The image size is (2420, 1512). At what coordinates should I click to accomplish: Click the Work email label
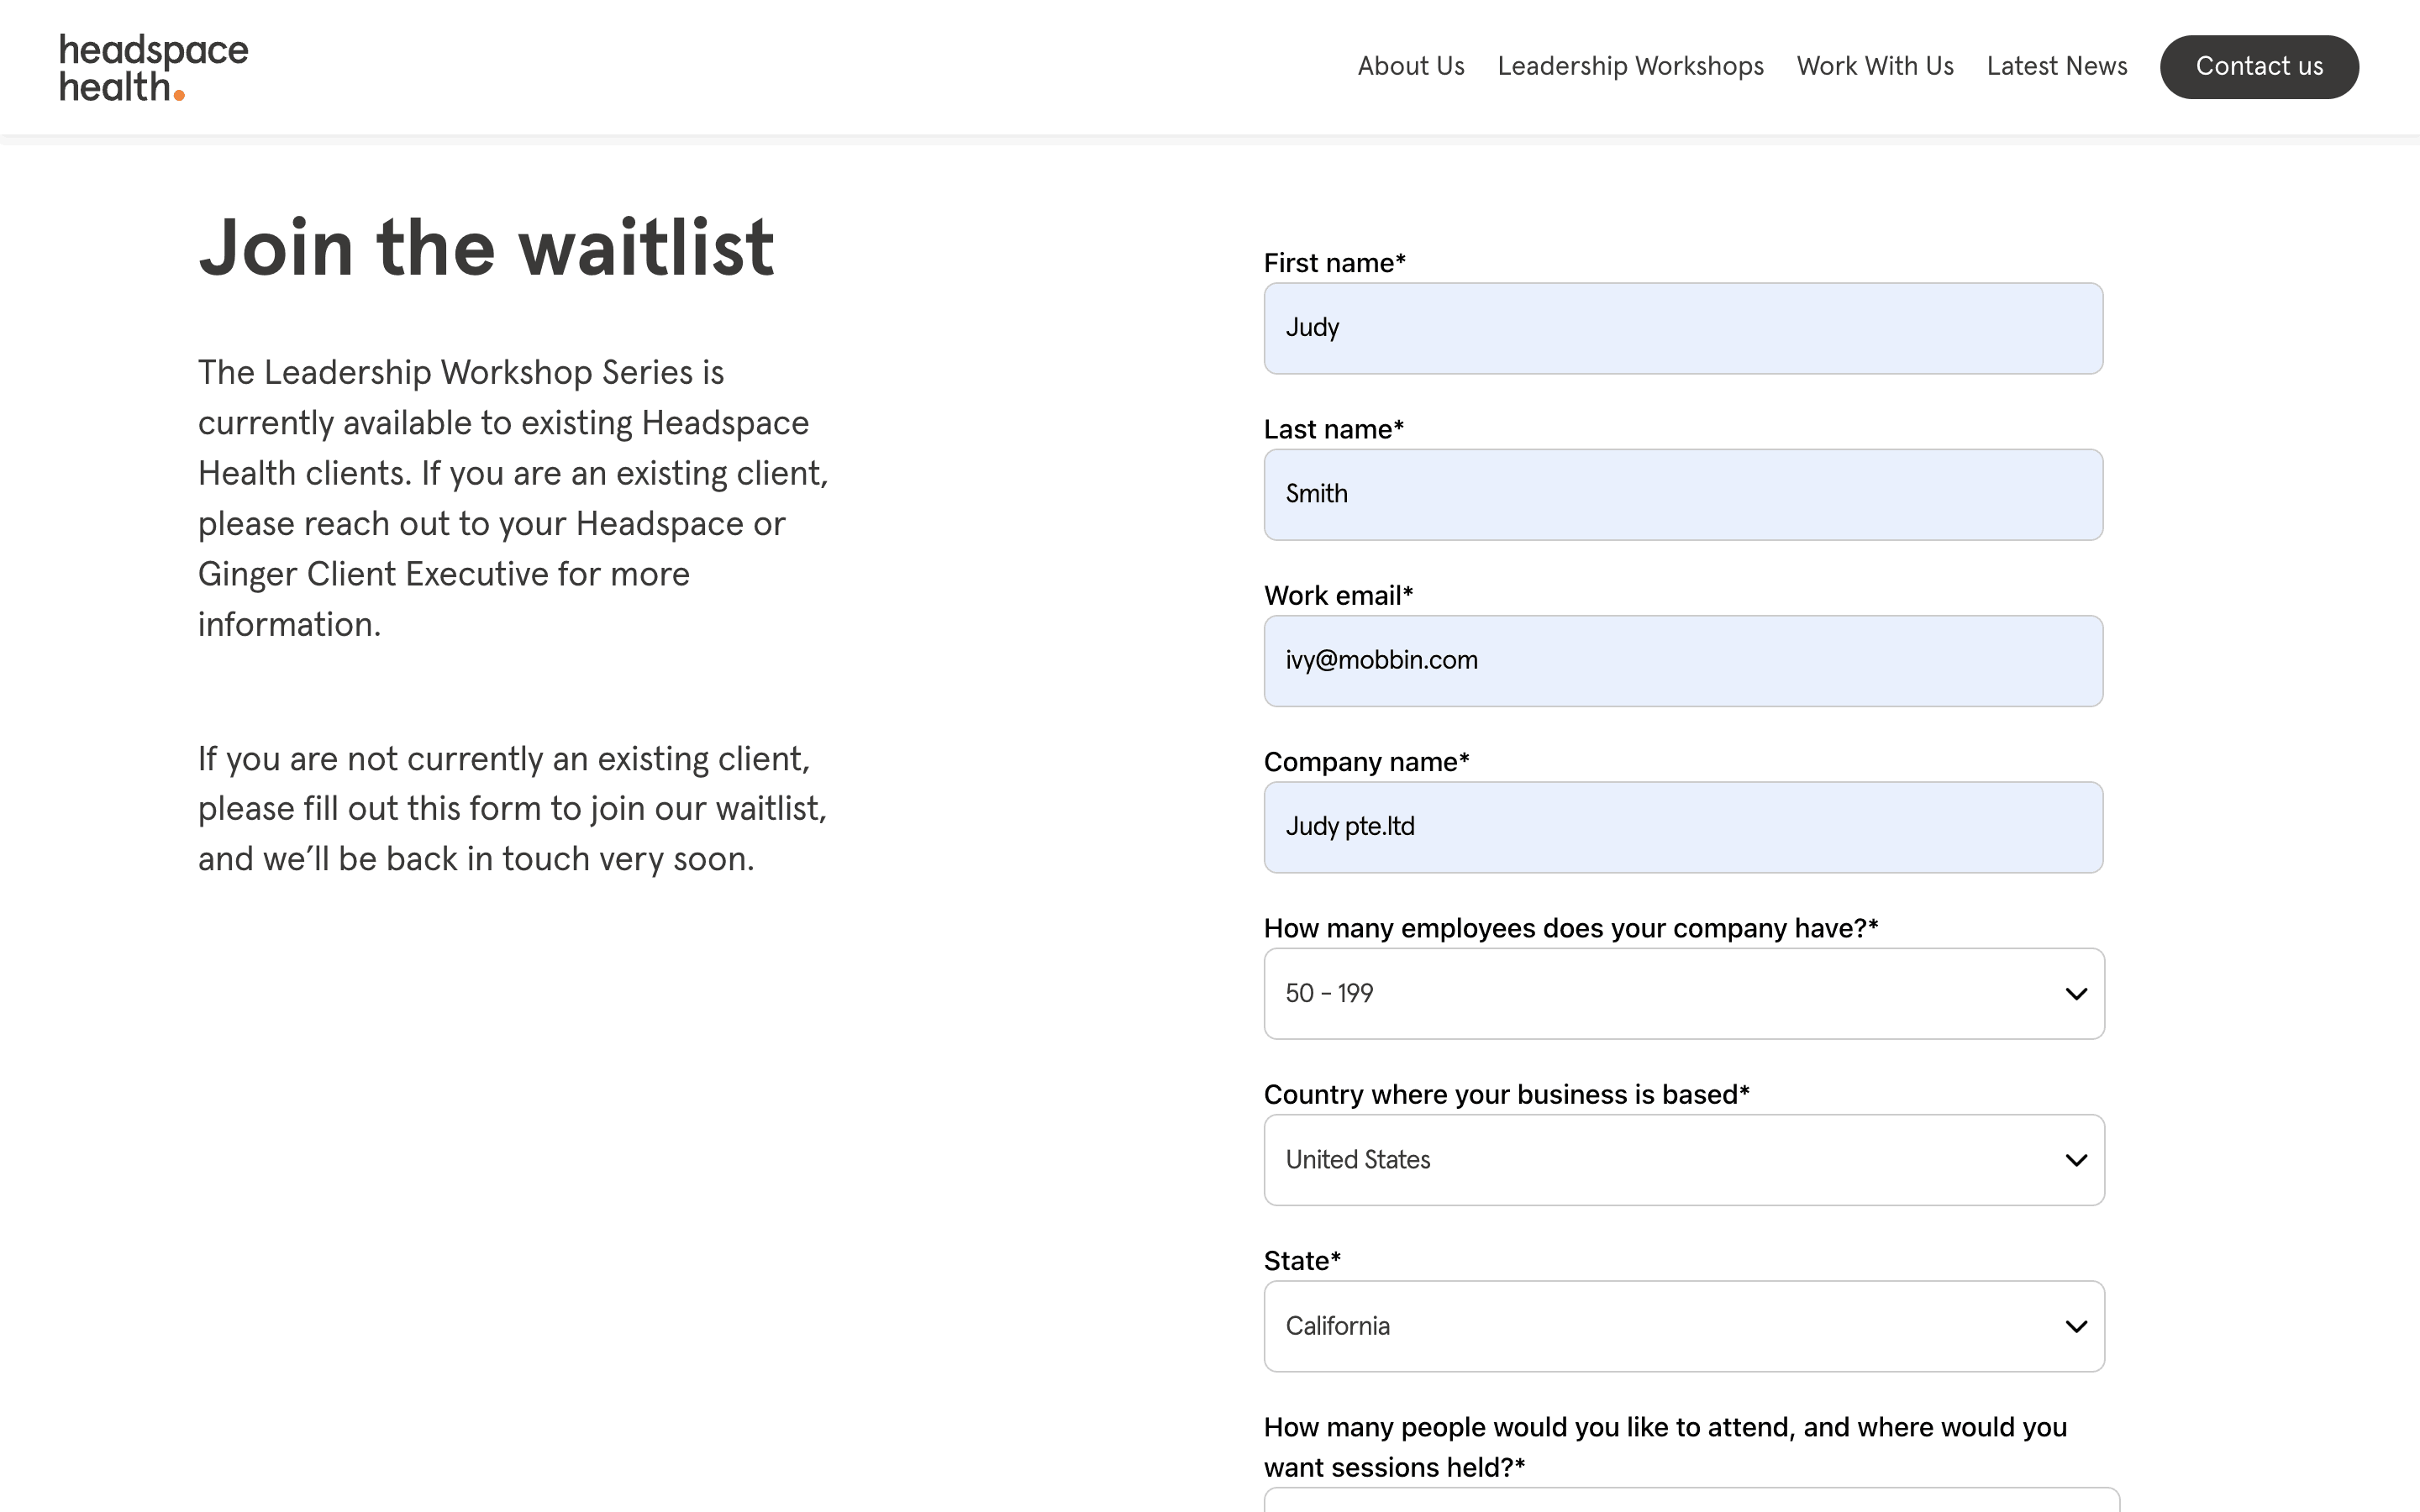[x=1337, y=596]
